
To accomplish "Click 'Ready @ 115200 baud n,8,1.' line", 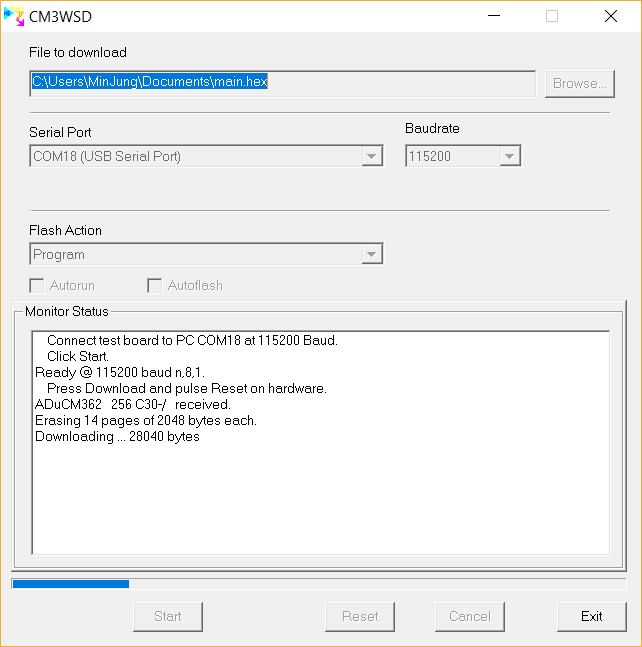I will (120, 372).
